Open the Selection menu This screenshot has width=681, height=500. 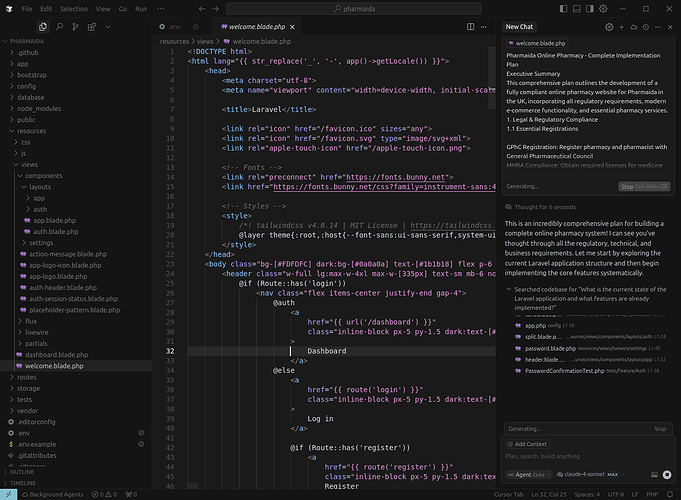click(x=73, y=8)
